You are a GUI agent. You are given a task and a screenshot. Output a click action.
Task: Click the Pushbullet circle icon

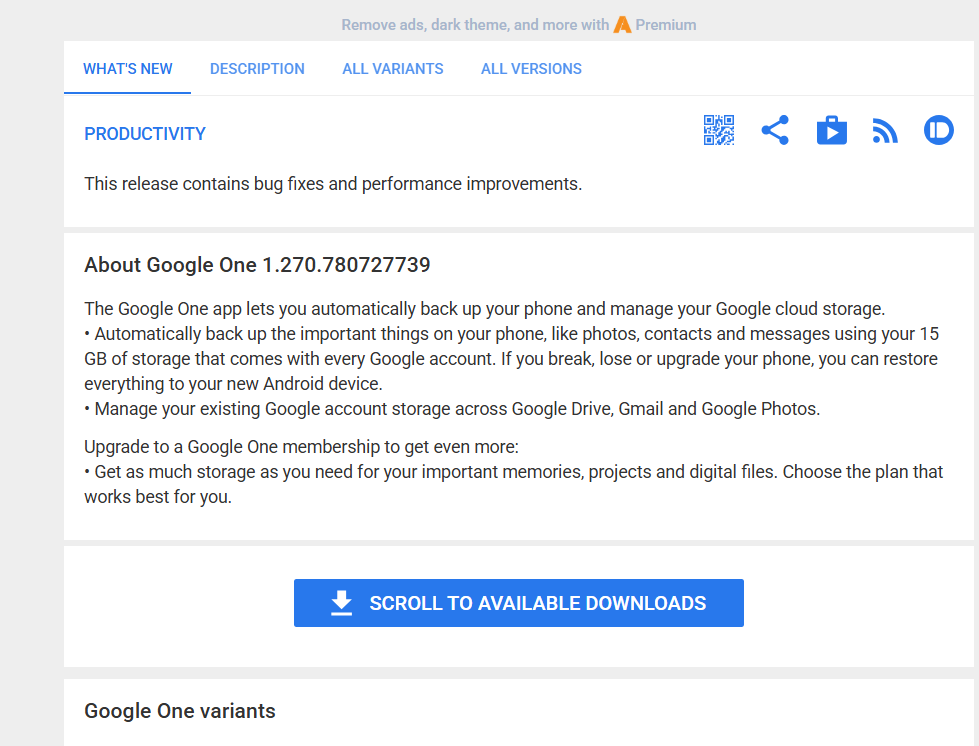click(938, 130)
